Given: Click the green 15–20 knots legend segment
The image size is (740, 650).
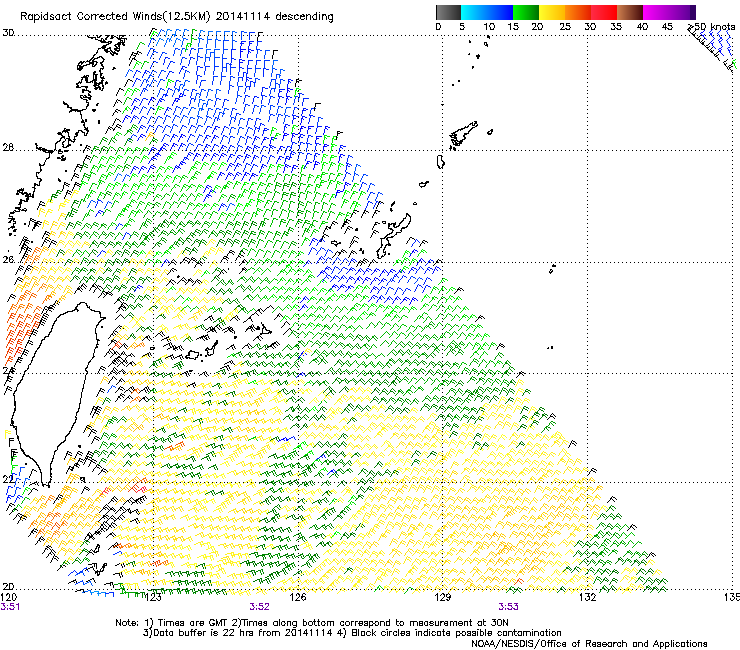Looking at the screenshot, I should (x=526, y=12).
